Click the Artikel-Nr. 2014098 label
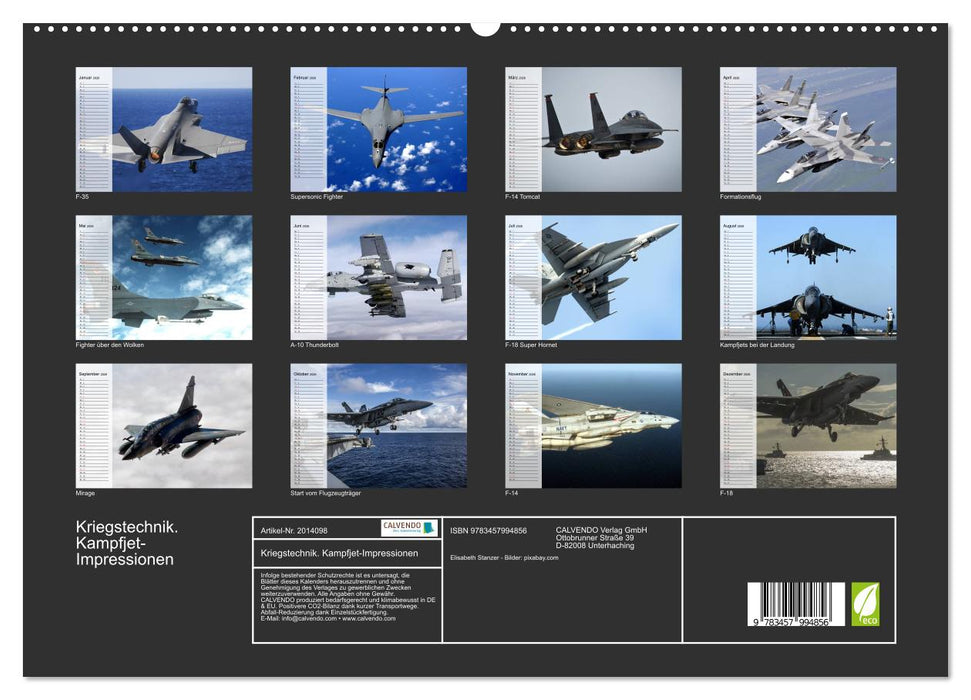Viewport: 971px width, 700px height. point(294,529)
